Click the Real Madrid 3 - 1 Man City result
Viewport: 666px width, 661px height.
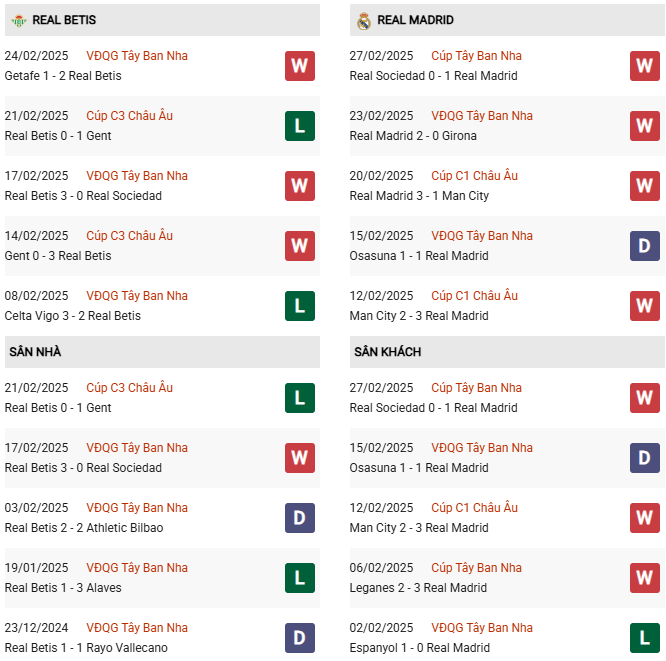point(419,196)
